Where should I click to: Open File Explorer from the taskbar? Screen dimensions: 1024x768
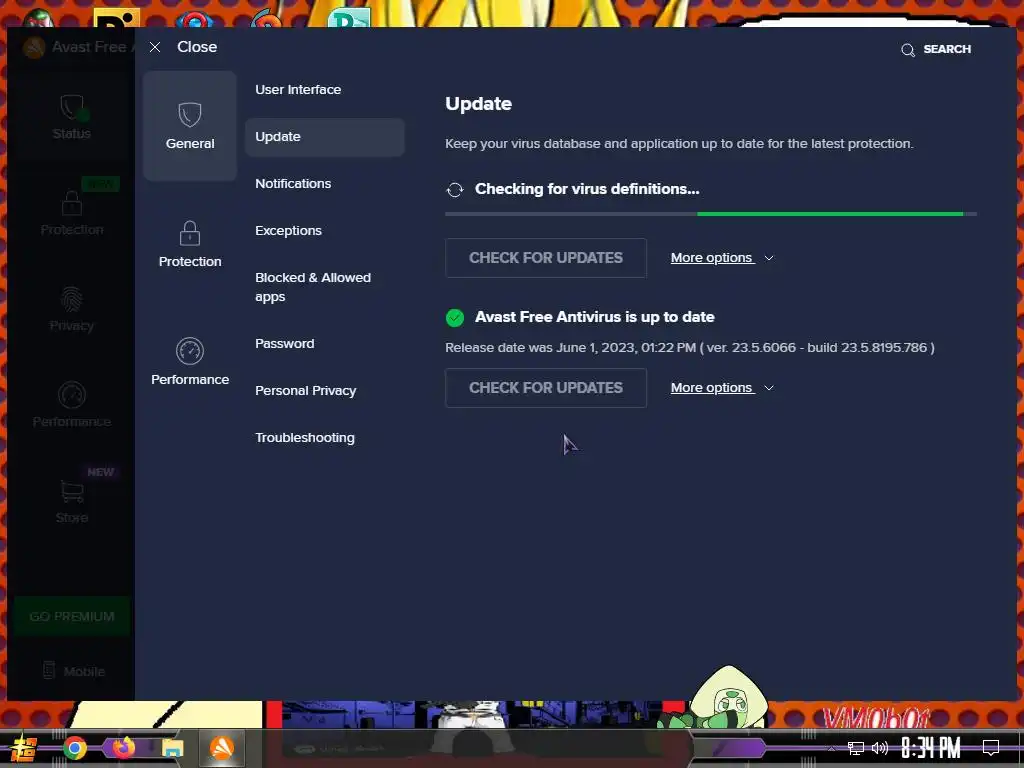coord(172,748)
